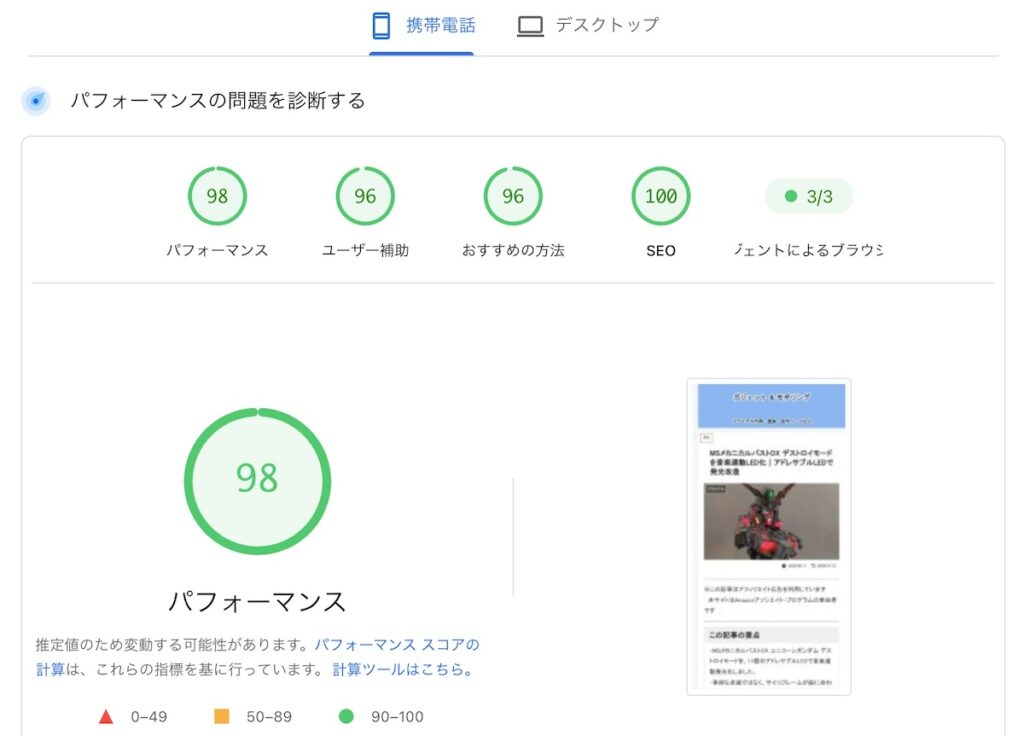
Task: Click the orange square 50–89 legend icon
Action: pos(222,716)
